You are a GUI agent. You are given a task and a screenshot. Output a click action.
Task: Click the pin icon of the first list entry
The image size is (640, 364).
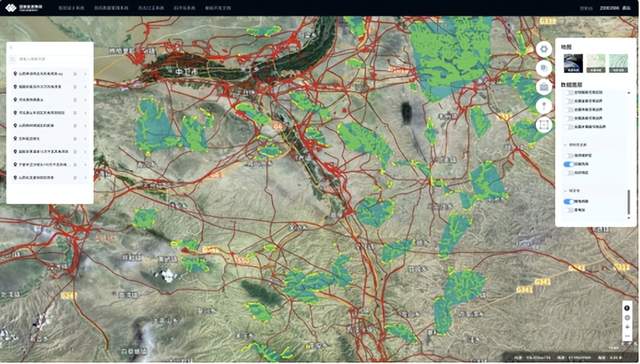(x=15, y=74)
